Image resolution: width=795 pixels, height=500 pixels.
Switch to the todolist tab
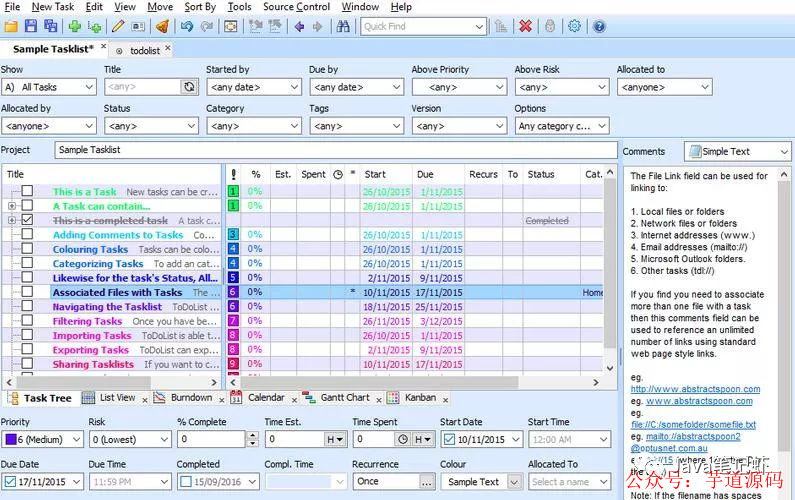pos(144,50)
